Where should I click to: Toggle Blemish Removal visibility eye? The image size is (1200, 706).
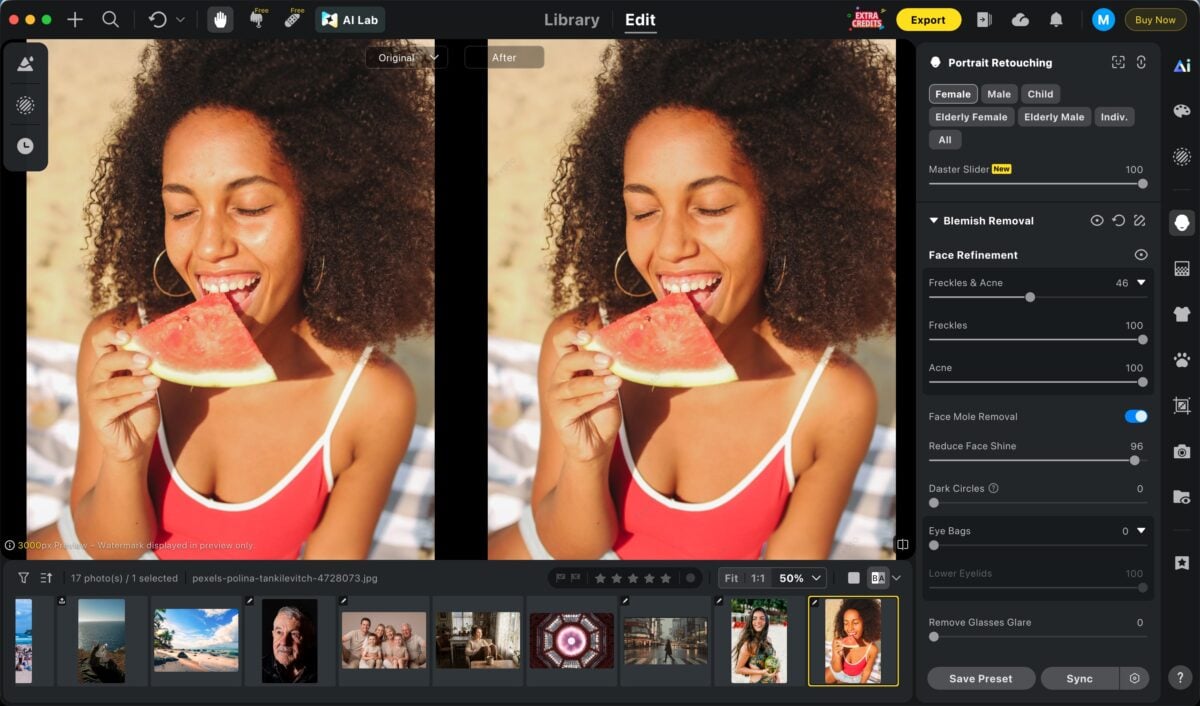point(1097,220)
